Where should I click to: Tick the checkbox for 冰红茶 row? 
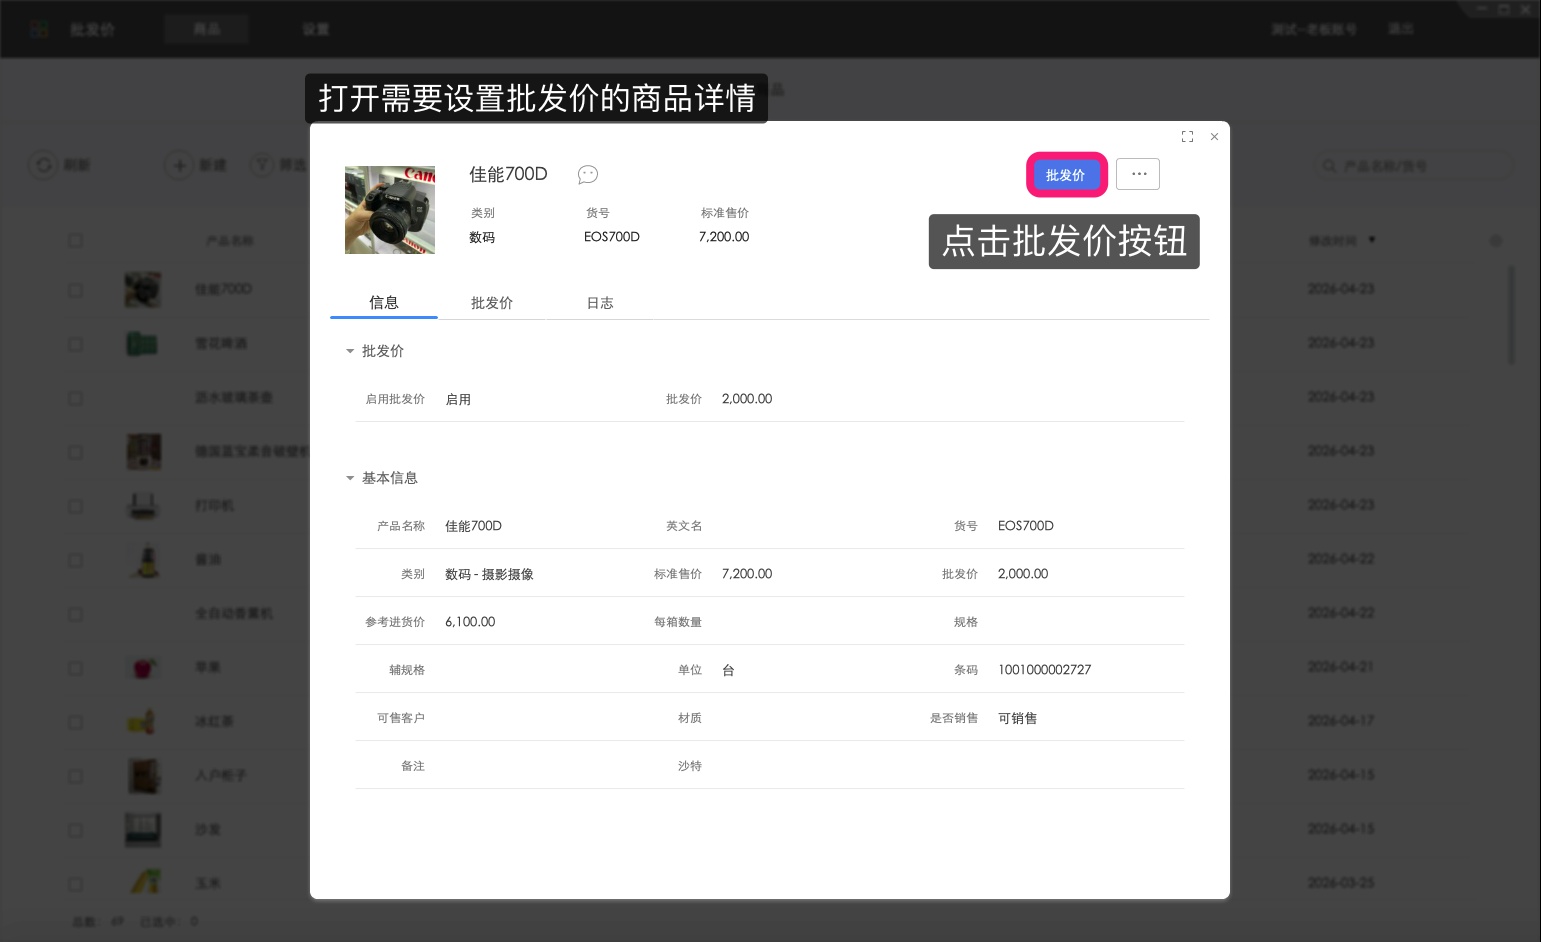(x=75, y=722)
